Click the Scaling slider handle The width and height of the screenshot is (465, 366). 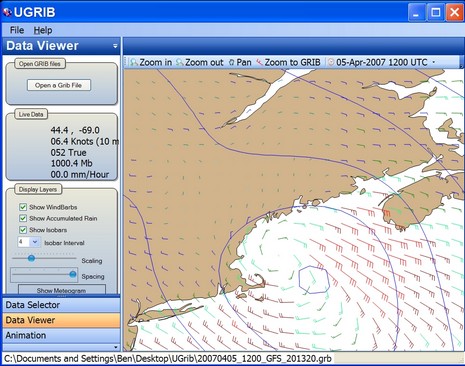pos(31,258)
